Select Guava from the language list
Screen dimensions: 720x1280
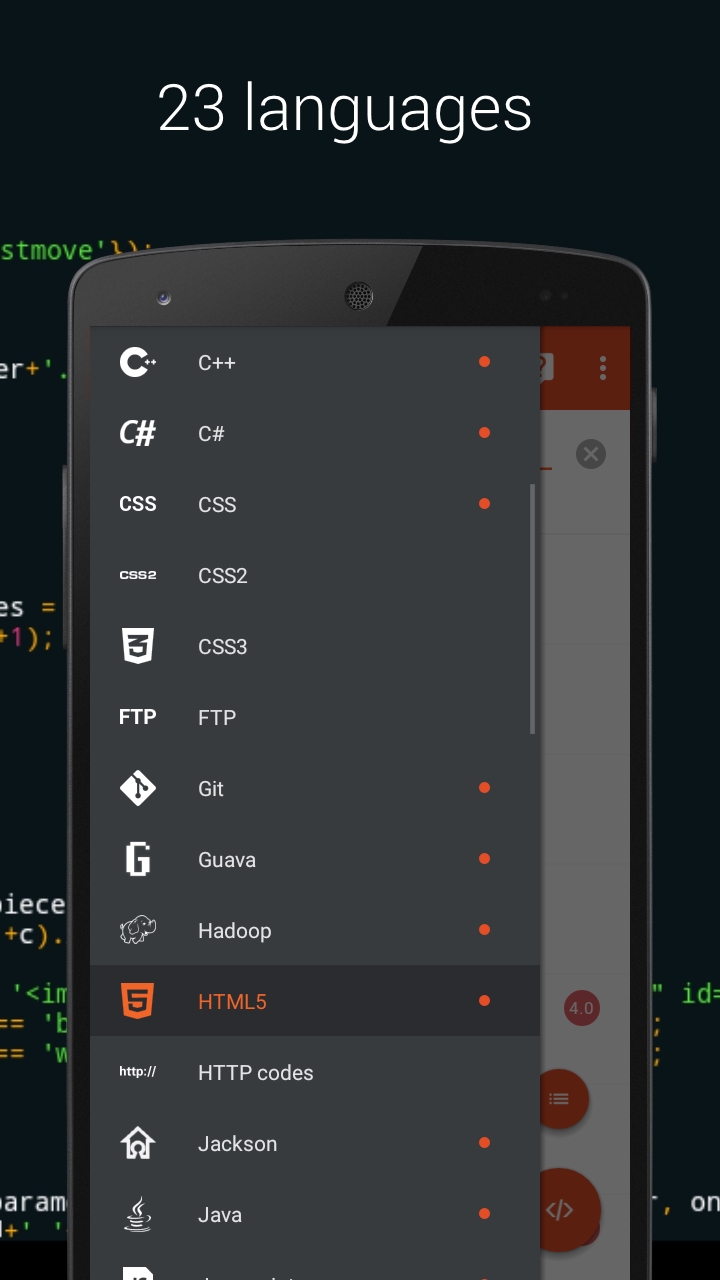point(315,859)
